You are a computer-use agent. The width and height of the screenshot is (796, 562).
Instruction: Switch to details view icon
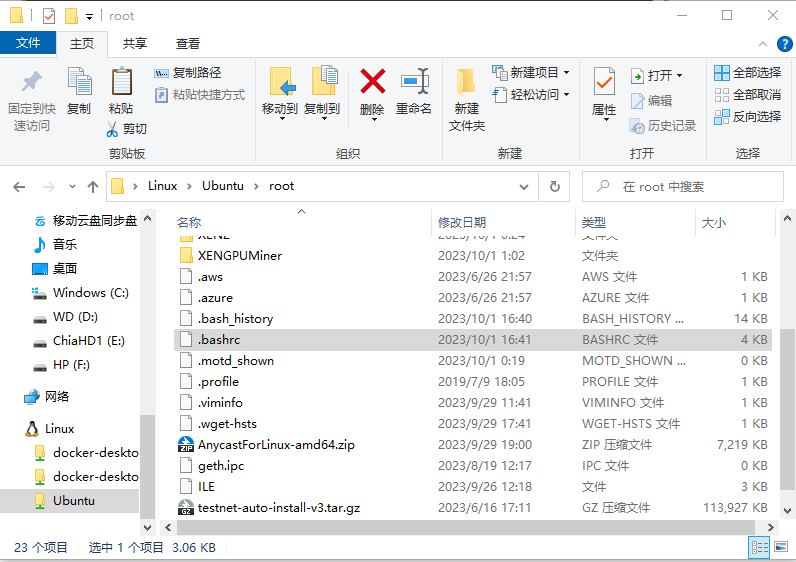coord(759,547)
